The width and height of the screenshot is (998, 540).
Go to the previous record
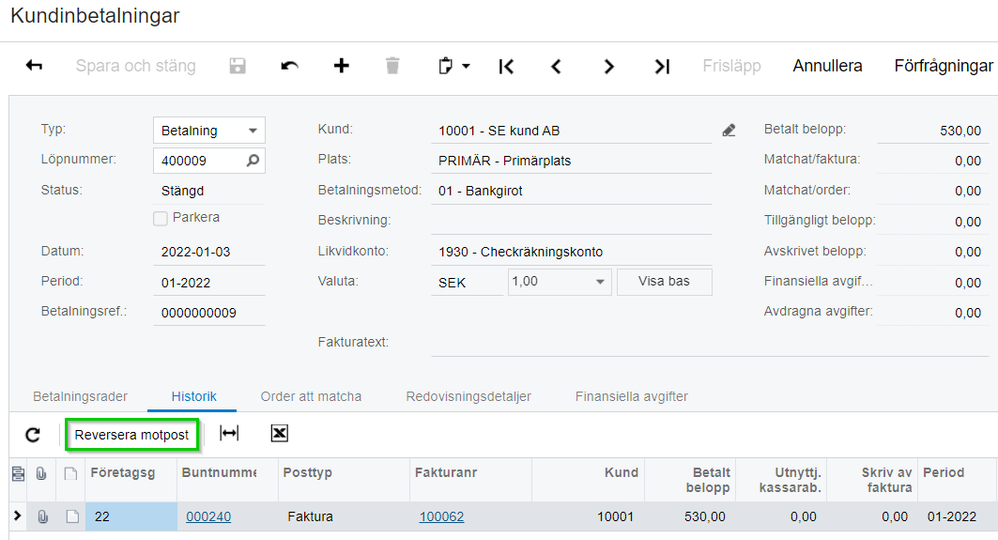tap(556, 66)
